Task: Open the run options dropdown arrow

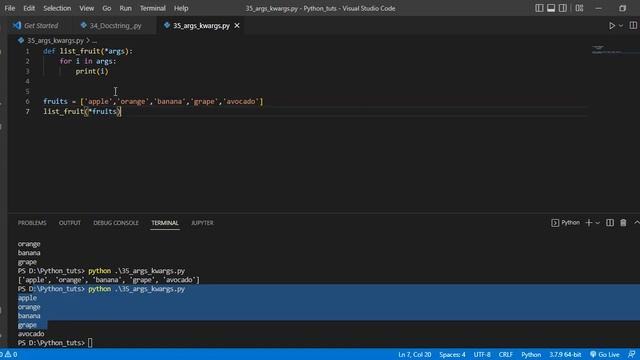Action: (x=621, y=25)
